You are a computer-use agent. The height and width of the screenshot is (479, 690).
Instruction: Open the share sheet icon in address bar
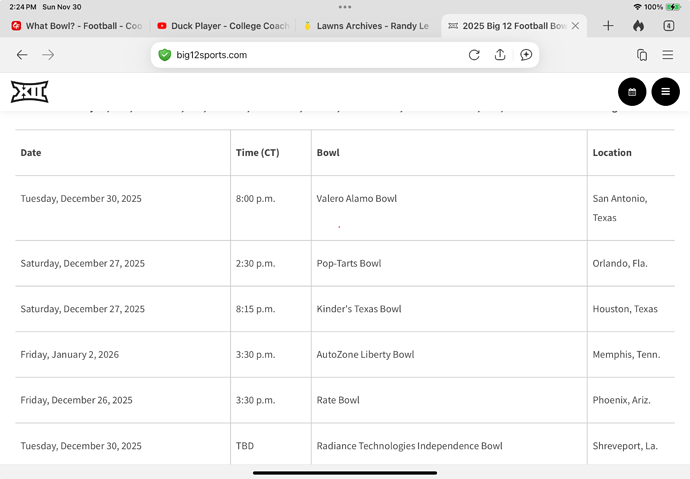[500, 55]
